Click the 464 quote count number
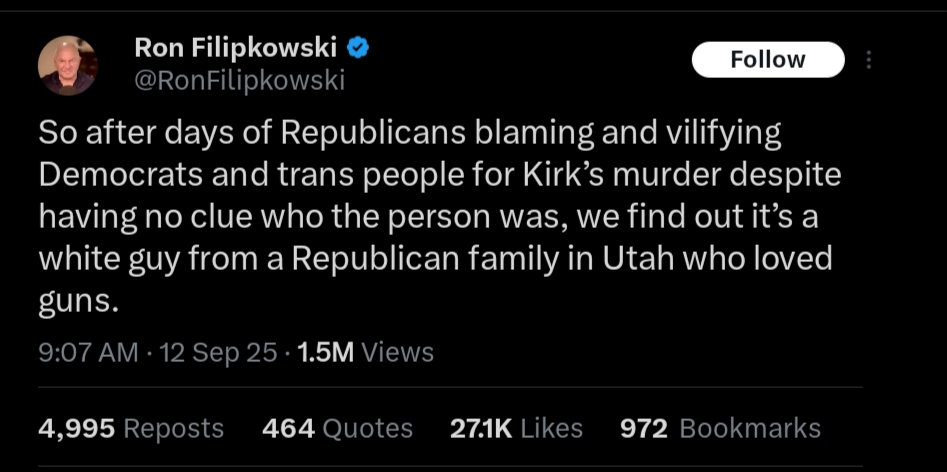947x472 pixels. (289, 429)
